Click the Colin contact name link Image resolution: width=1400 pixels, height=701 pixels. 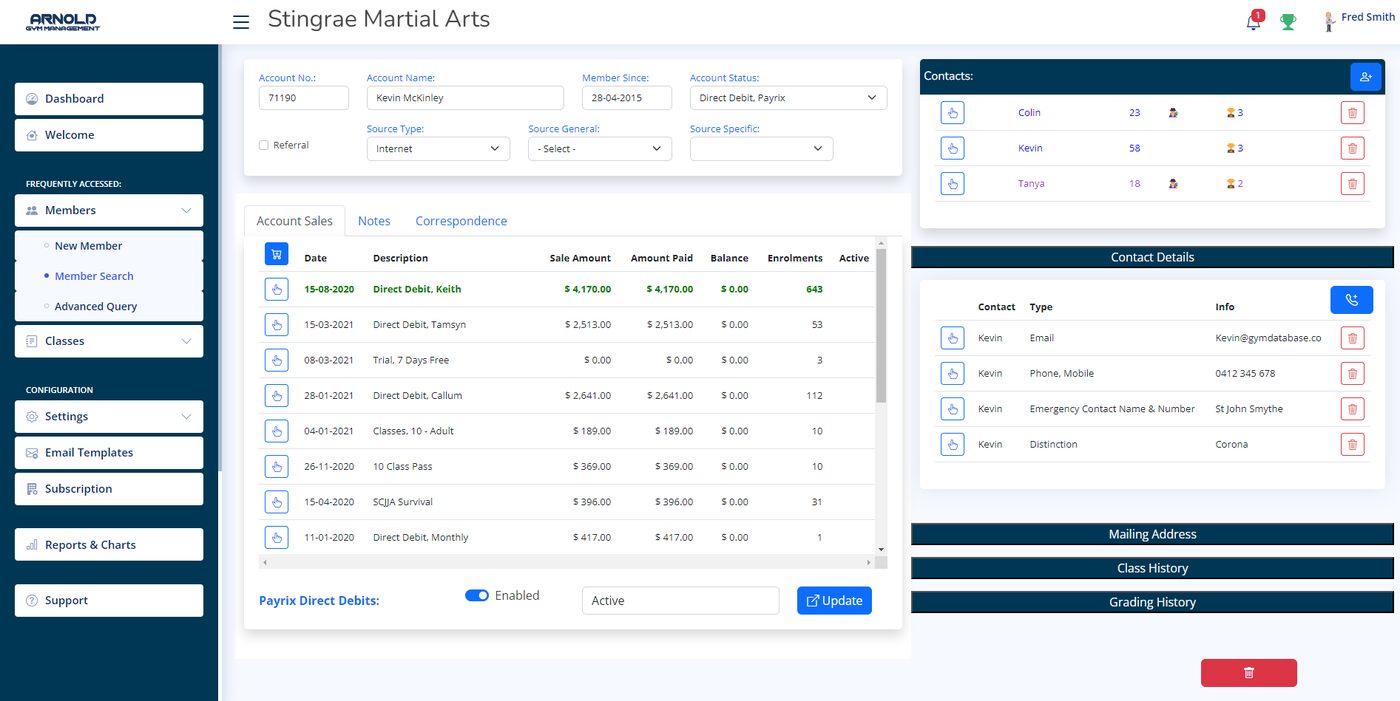pyautogui.click(x=1029, y=113)
